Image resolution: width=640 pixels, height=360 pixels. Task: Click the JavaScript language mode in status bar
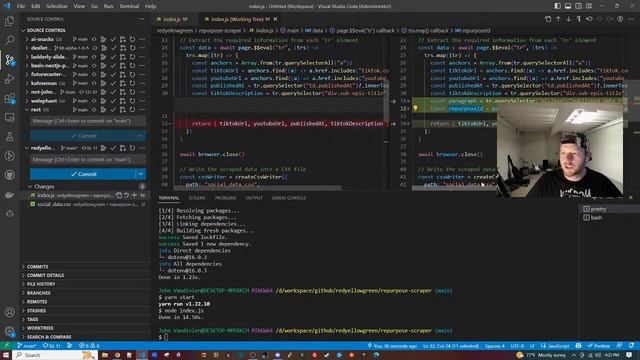(558, 346)
